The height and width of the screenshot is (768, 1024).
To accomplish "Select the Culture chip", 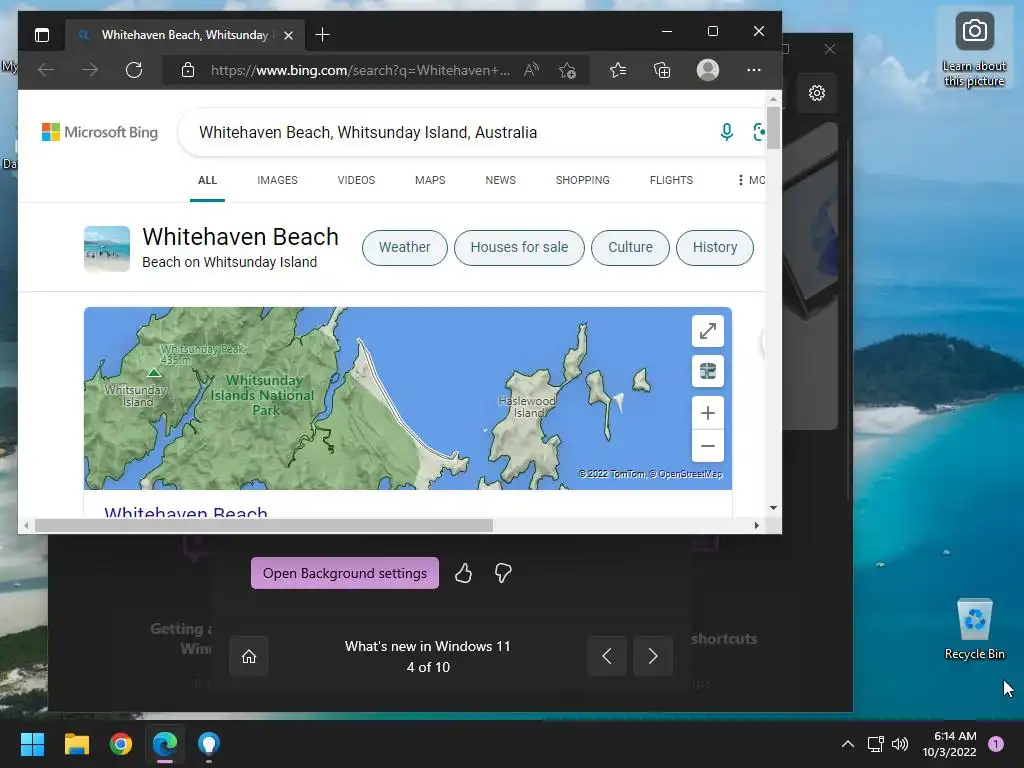I will point(630,248).
